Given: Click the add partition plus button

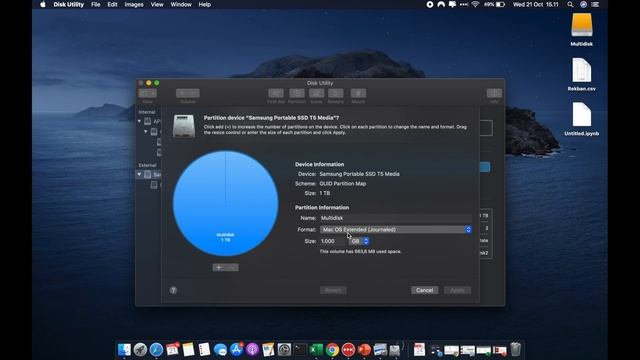Looking at the screenshot, I should pos(219,267).
